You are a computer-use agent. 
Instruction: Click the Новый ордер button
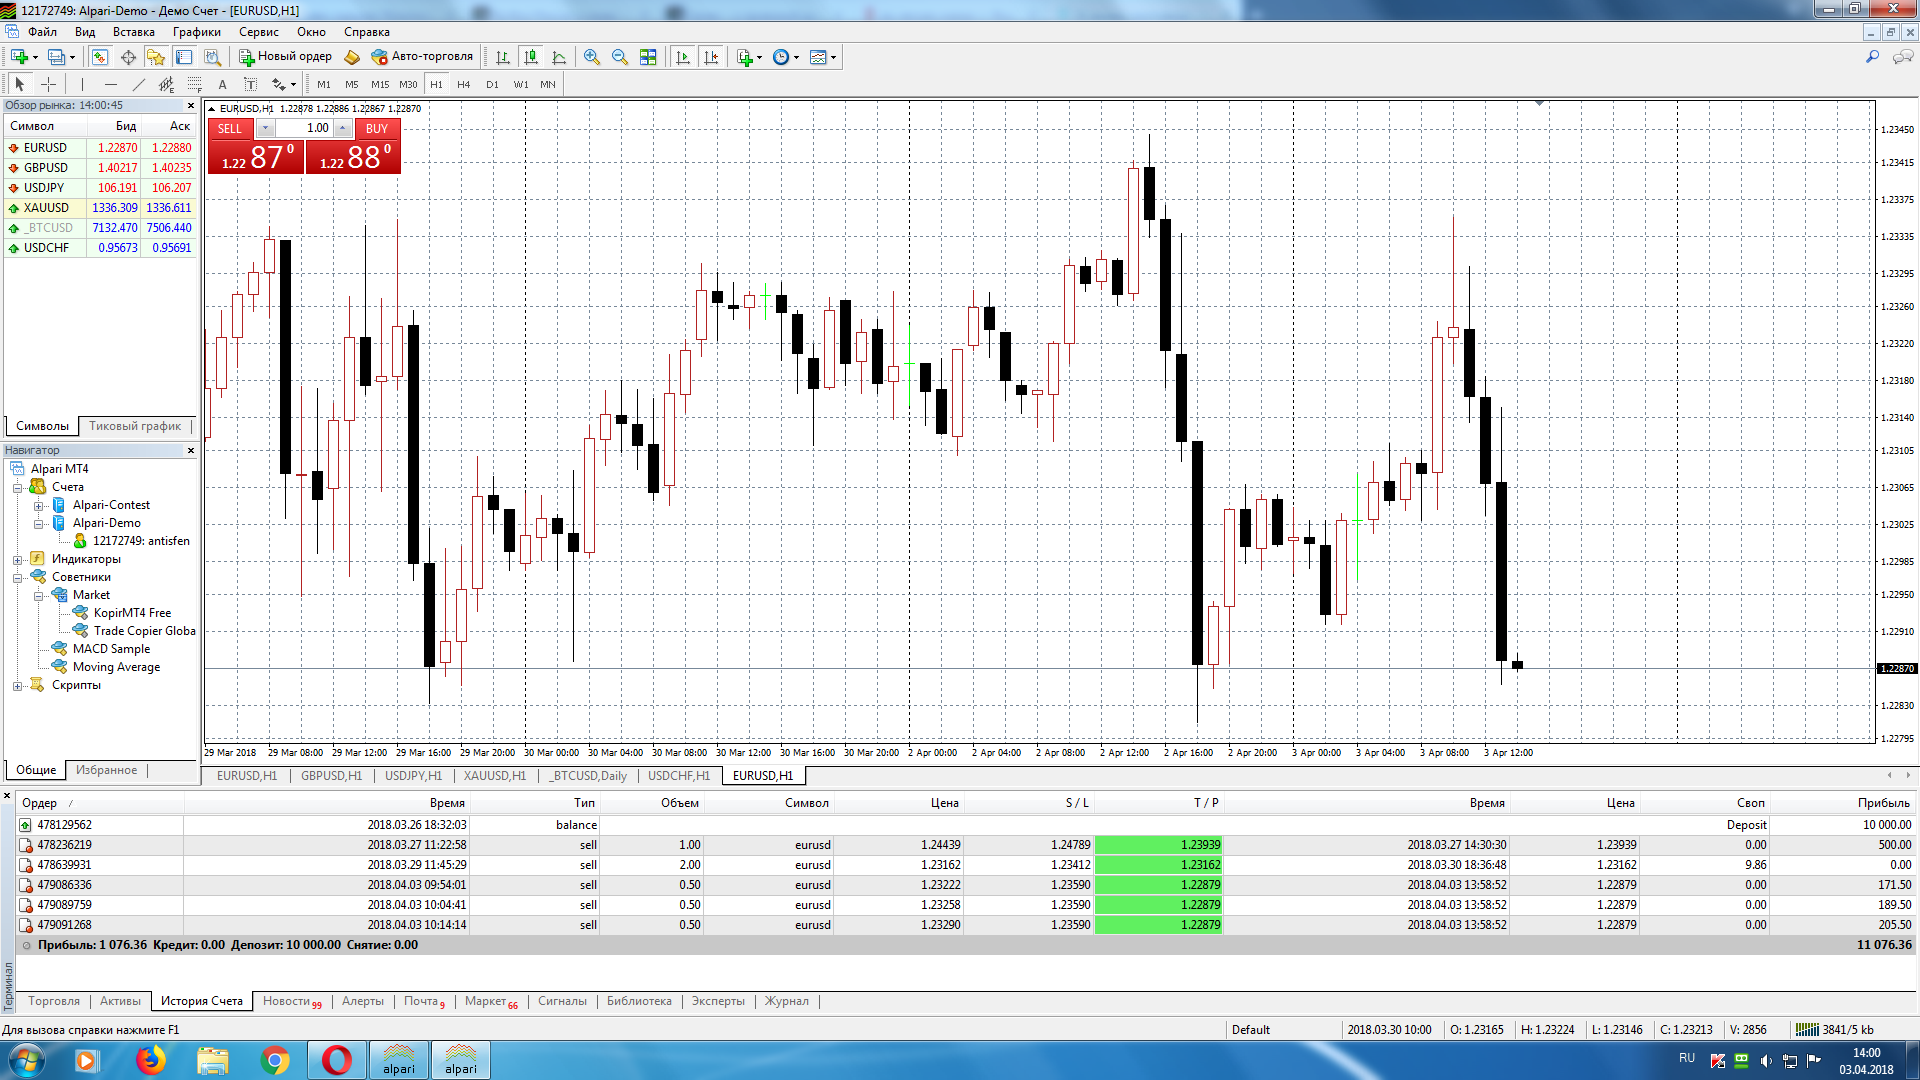[x=285, y=57]
